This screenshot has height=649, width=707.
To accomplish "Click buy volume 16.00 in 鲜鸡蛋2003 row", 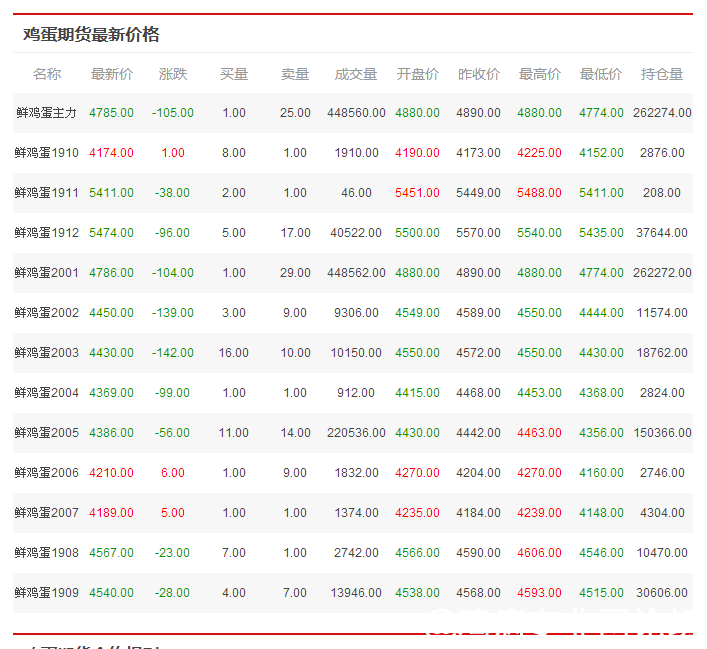I will point(234,353).
